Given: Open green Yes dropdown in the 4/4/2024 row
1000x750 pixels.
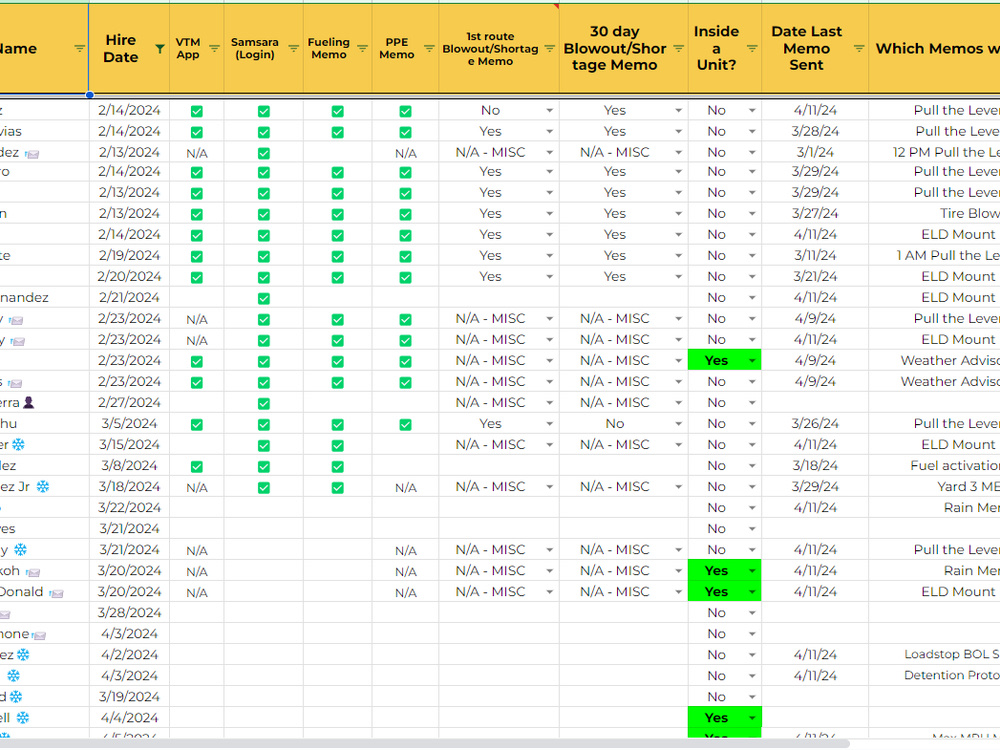Looking at the screenshot, I should (752, 718).
